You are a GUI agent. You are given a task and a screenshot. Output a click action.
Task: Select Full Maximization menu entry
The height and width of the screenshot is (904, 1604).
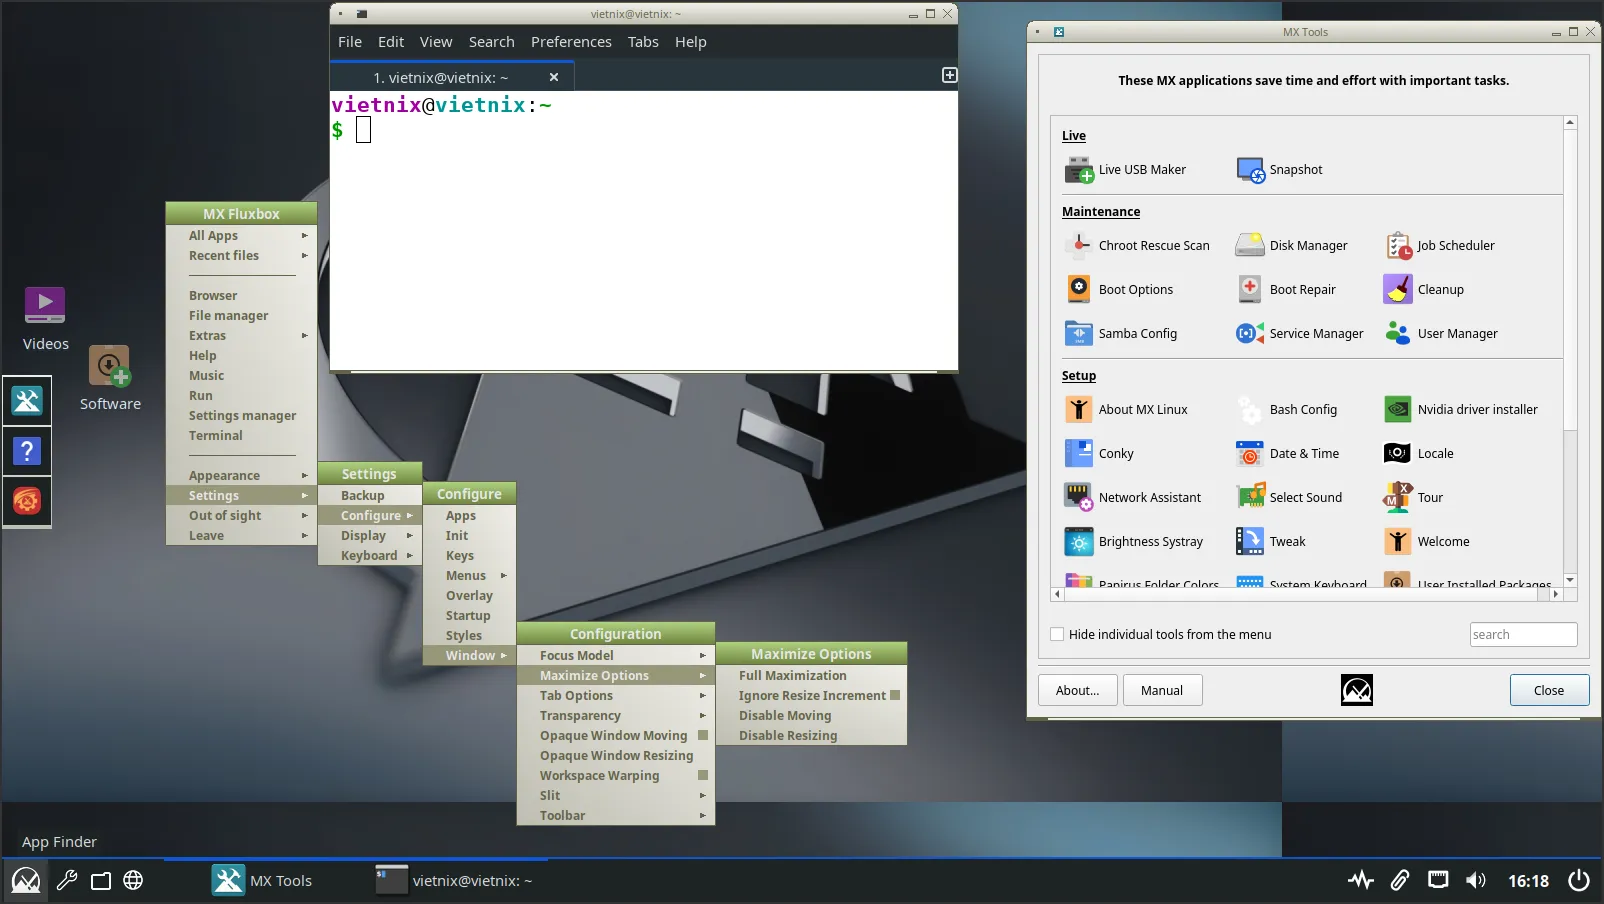coord(811,676)
